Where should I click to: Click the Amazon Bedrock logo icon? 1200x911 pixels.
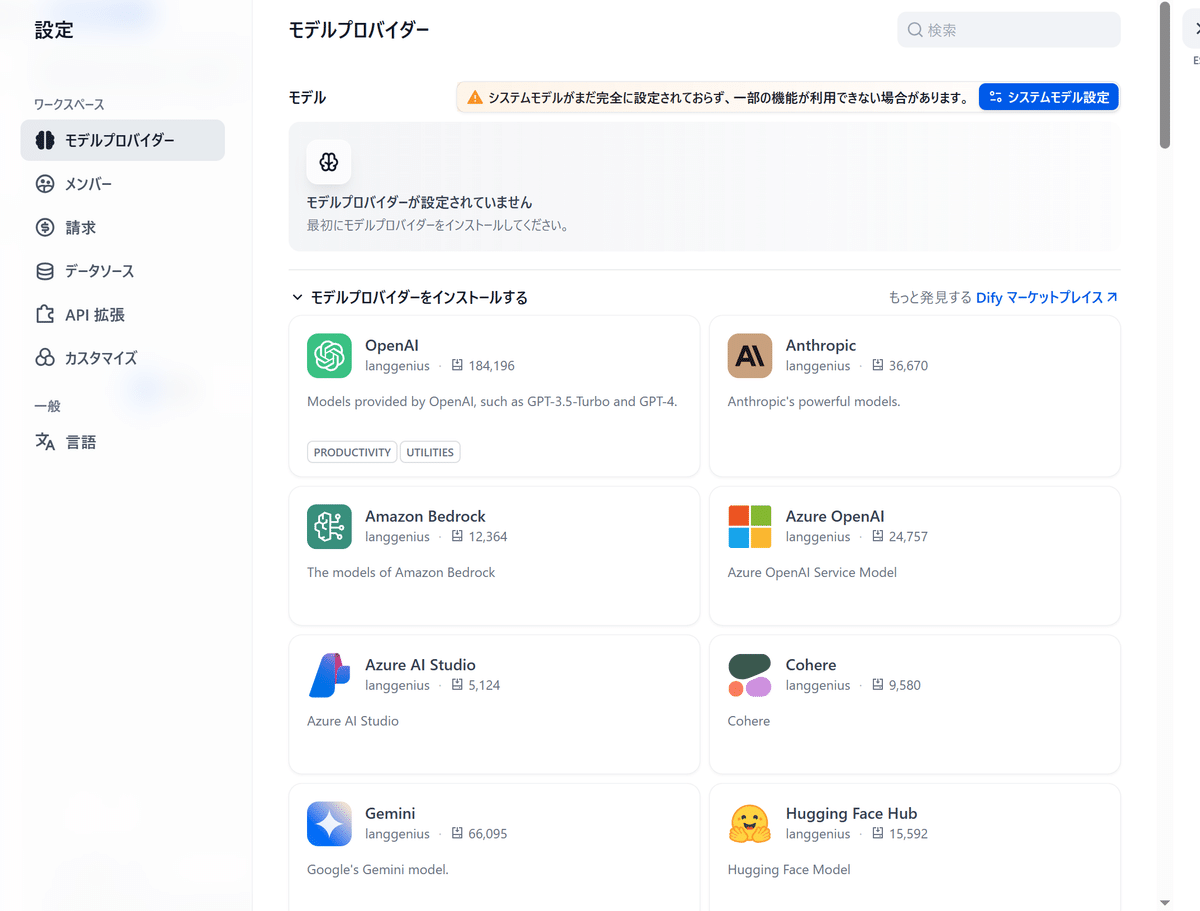329,527
